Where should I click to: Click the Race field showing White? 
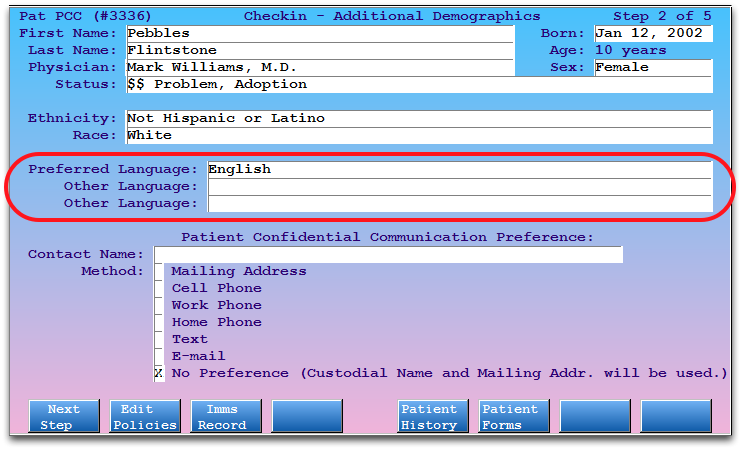point(419,136)
